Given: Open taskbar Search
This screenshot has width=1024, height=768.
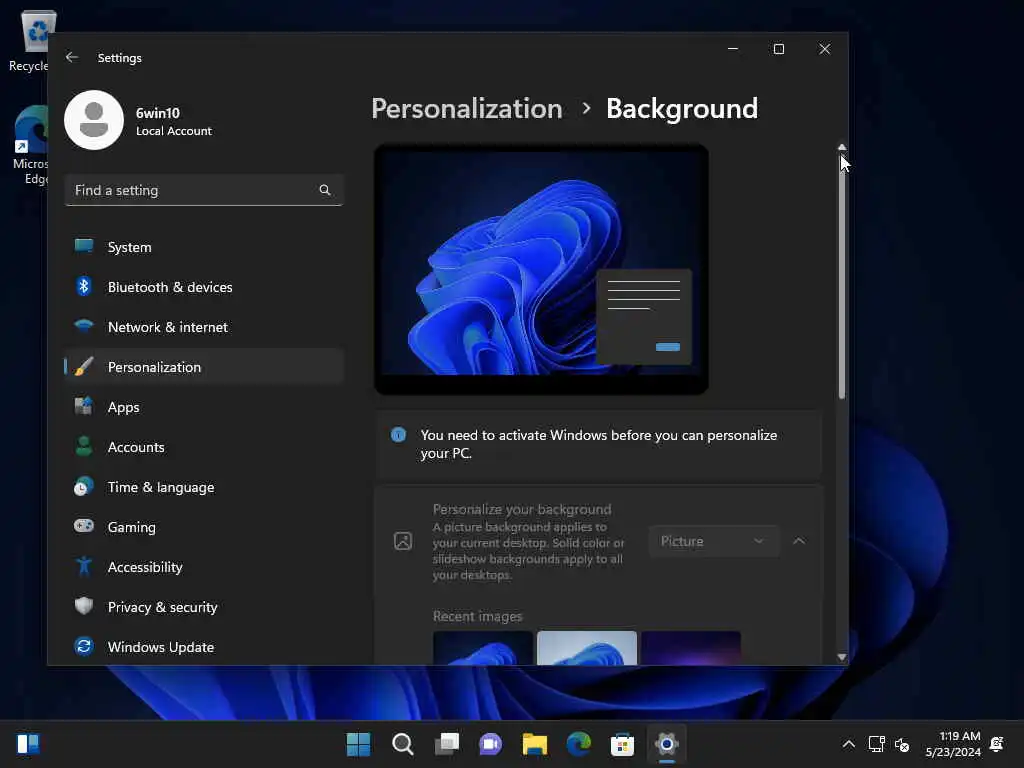Looking at the screenshot, I should (402, 744).
